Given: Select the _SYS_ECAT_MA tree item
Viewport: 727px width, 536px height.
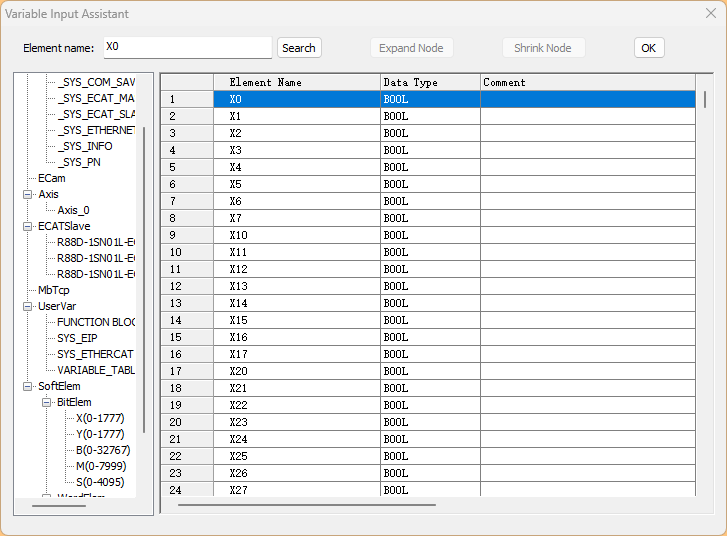Looking at the screenshot, I should pyautogui.click(x=96, y=98).
